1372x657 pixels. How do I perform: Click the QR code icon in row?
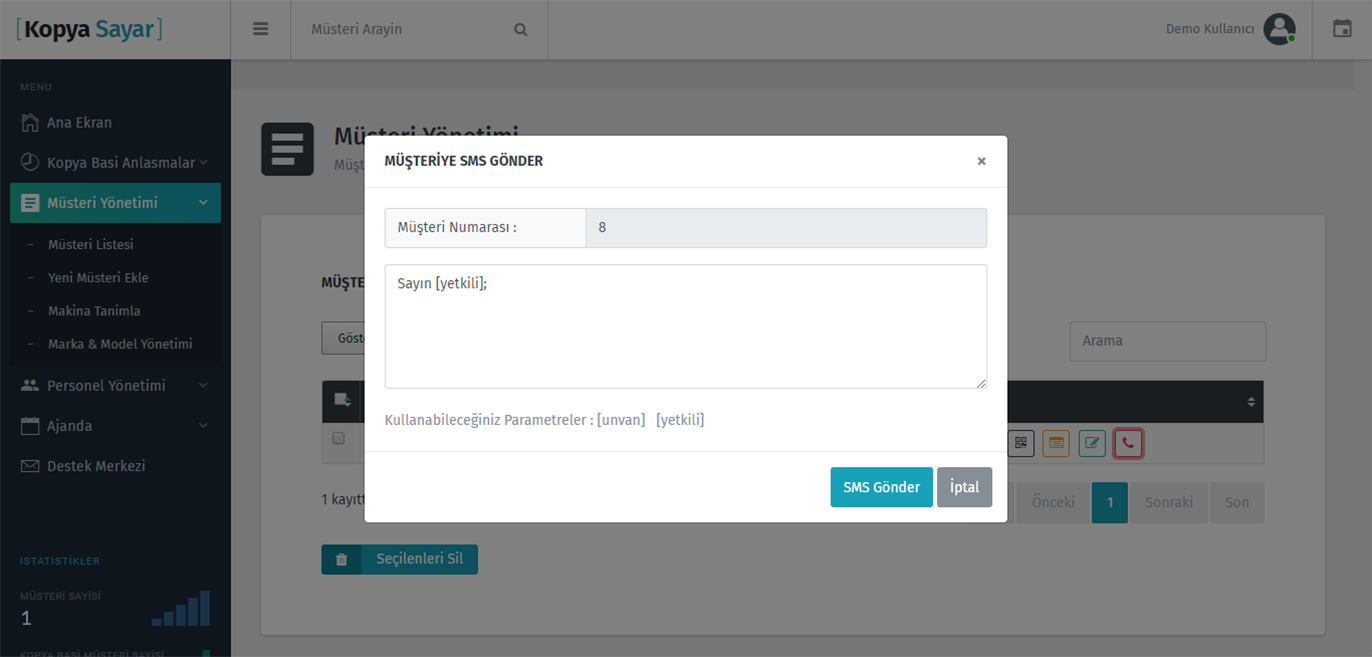point(1021,443)
